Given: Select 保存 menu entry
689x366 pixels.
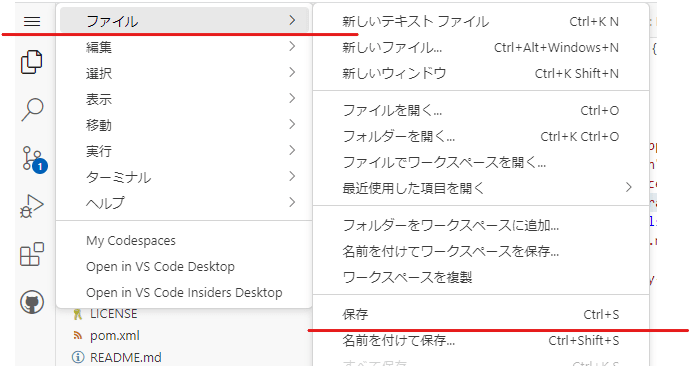Looking at the screenshot, I should [481, 315].
